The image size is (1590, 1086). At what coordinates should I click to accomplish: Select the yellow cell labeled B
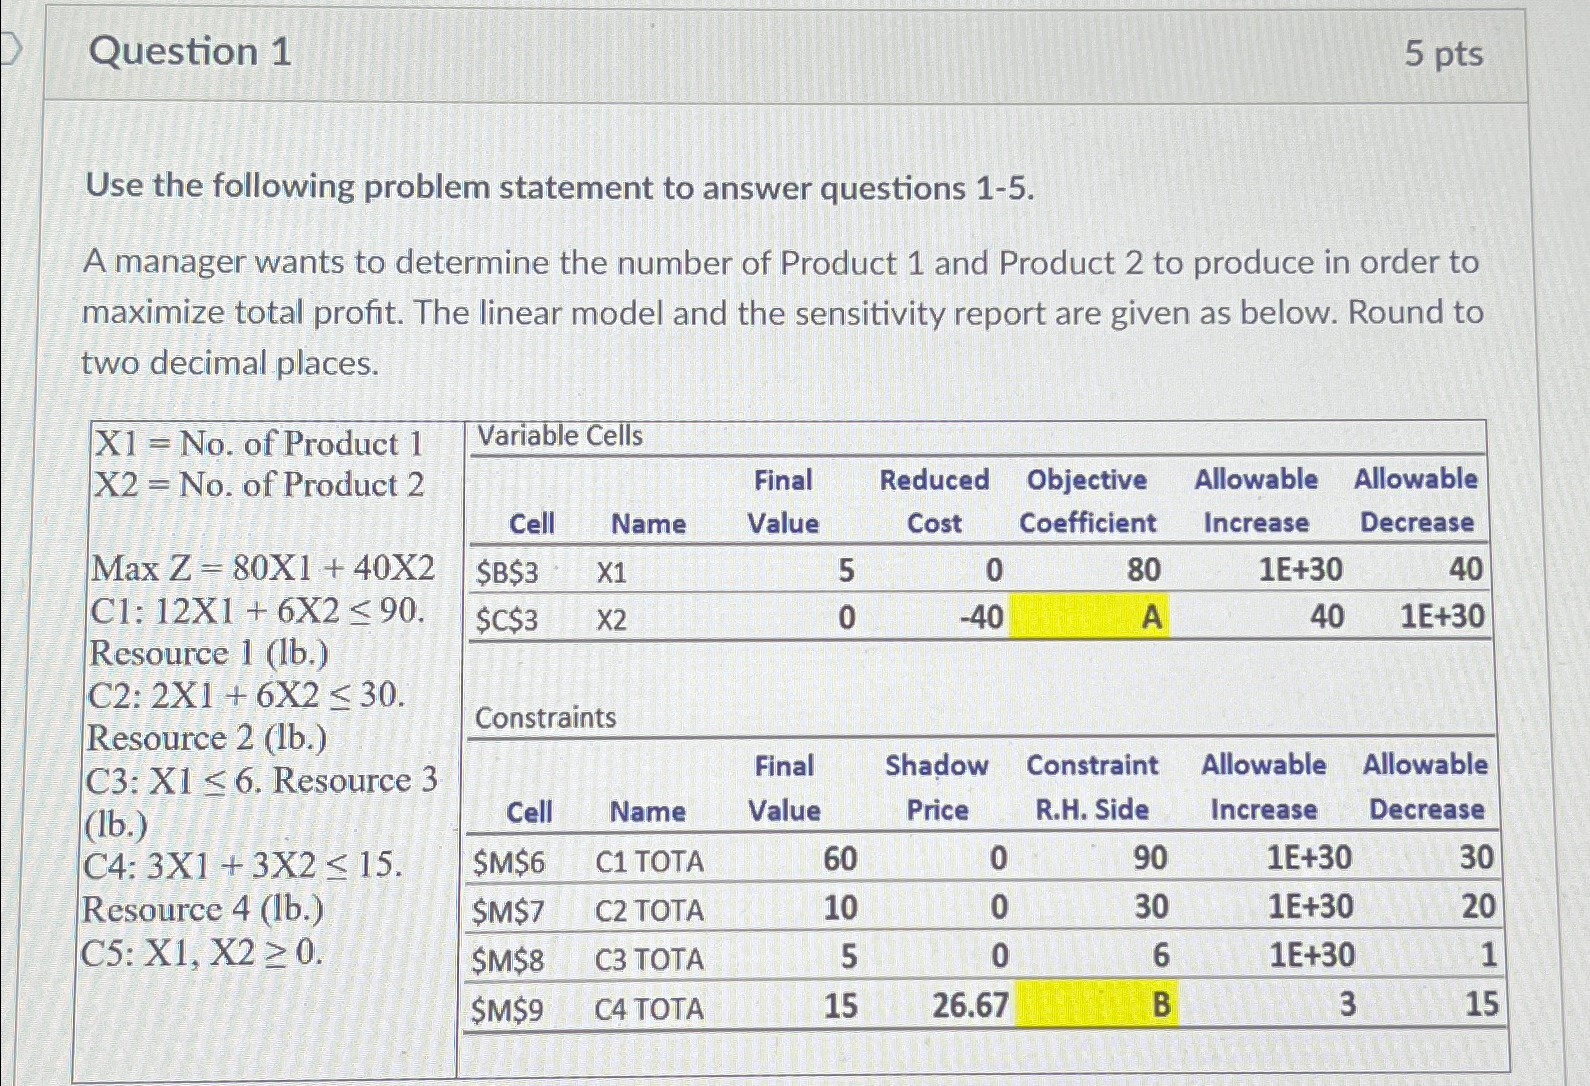(x=1096, y=1004)
